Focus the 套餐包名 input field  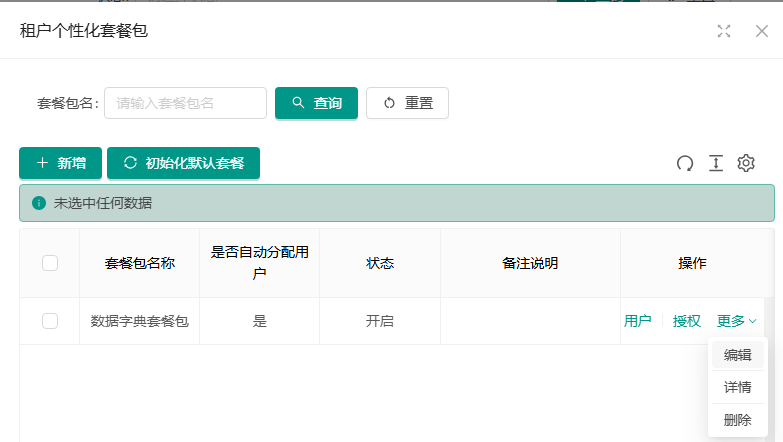pos(185,103)
